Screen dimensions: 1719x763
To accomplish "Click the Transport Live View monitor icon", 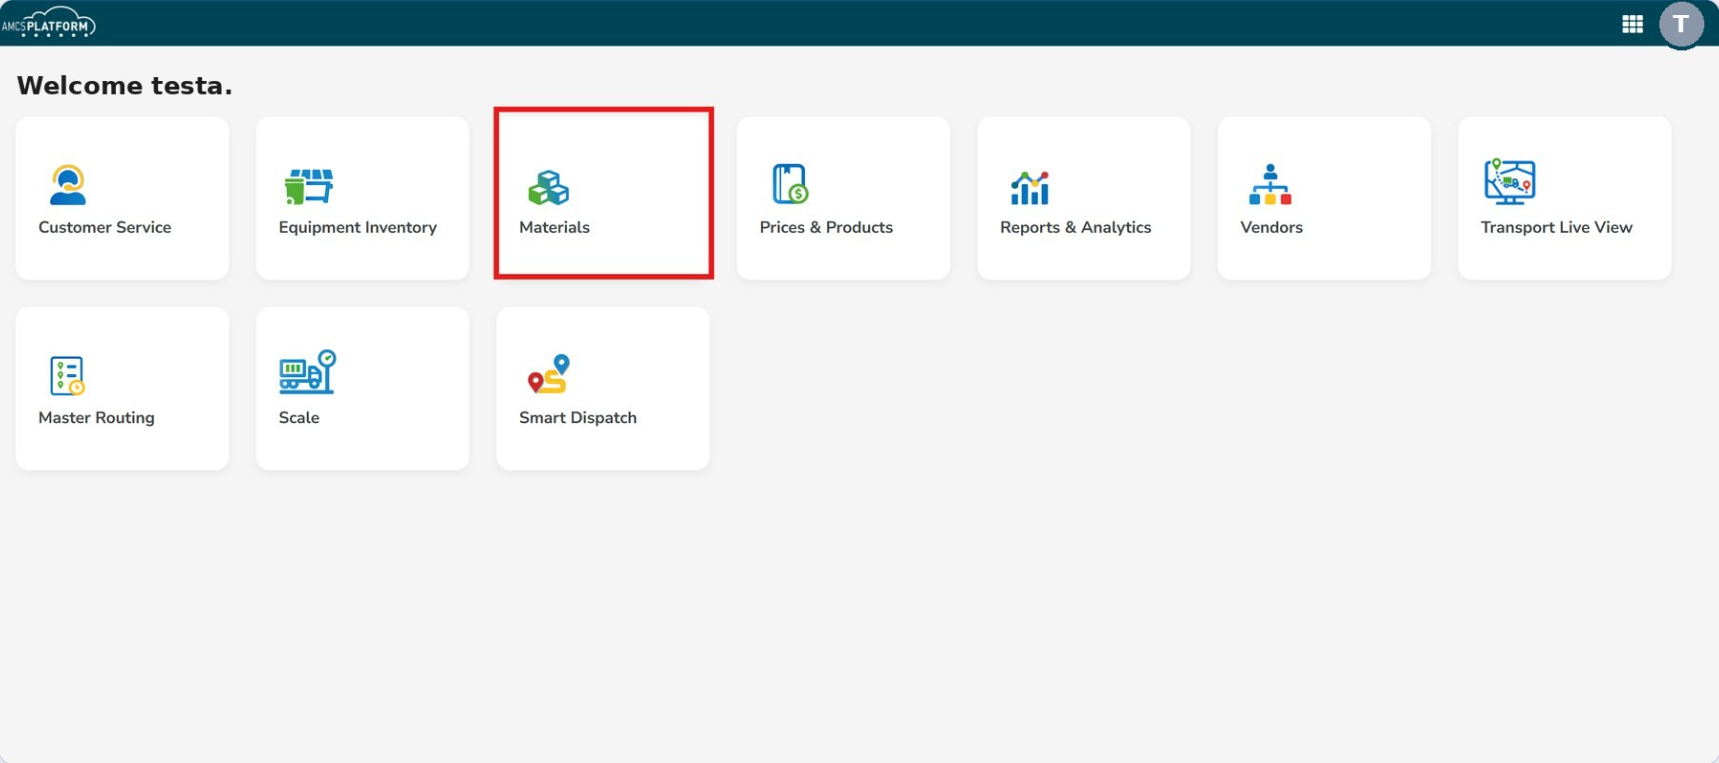I will pyautogui.click(x=1510, y=182).
